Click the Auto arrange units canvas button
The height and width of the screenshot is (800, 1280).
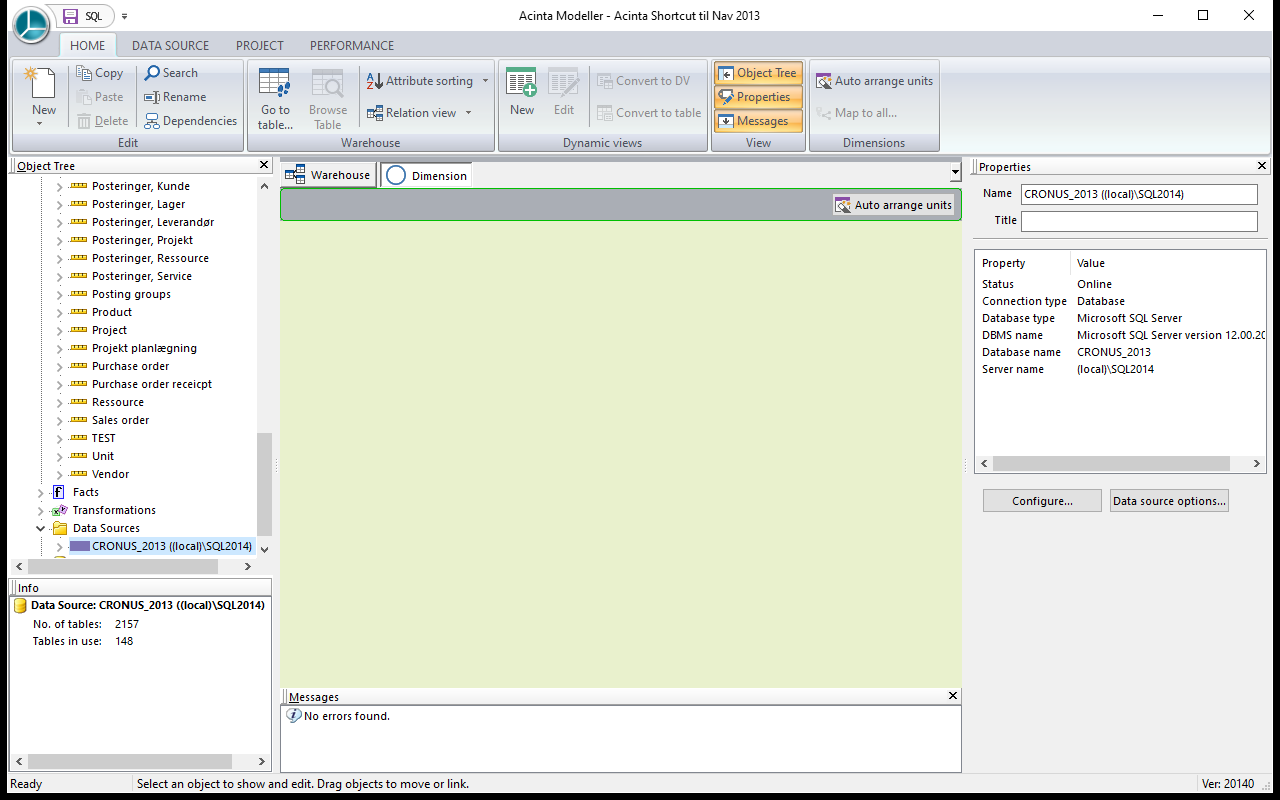coord(894,205)
